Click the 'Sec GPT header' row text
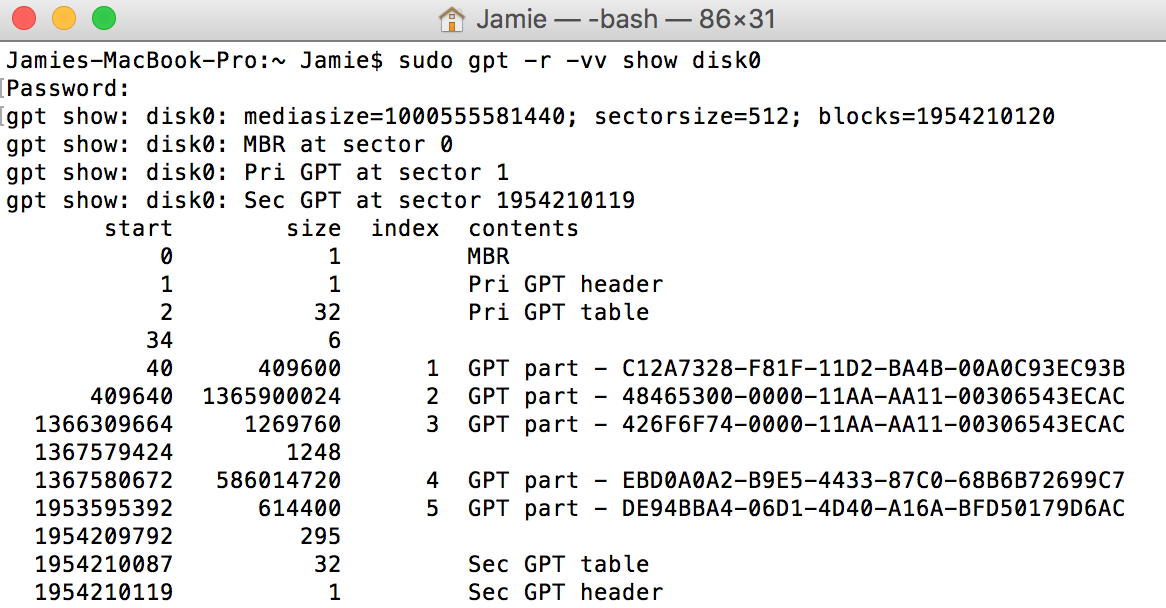 (566, 592)
